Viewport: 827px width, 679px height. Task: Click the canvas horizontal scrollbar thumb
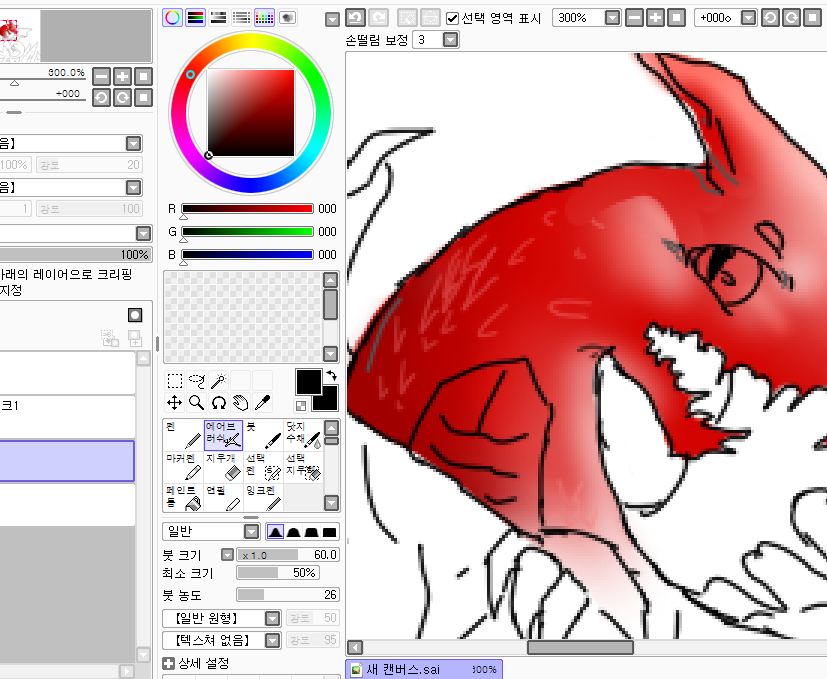click(580, 647)
